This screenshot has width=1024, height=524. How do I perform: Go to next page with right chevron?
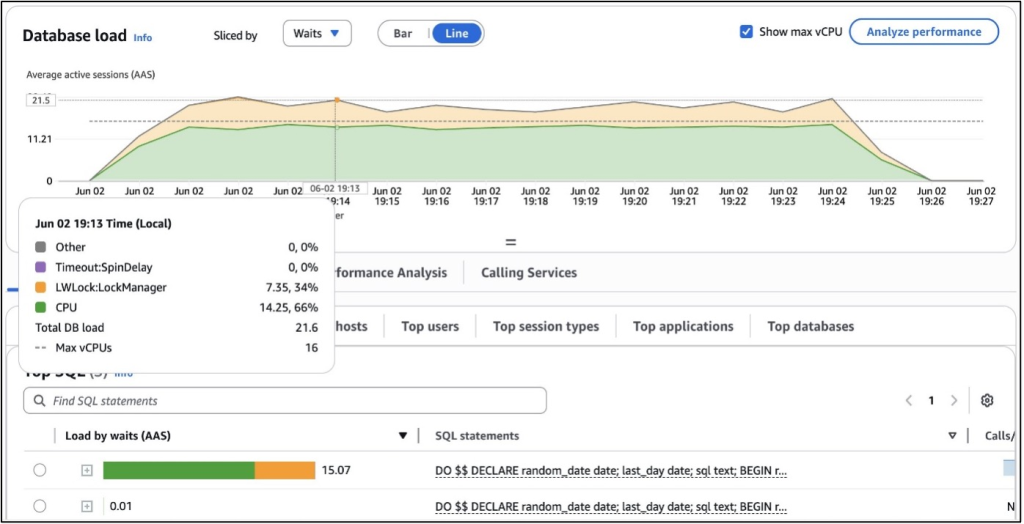[953, 401]
